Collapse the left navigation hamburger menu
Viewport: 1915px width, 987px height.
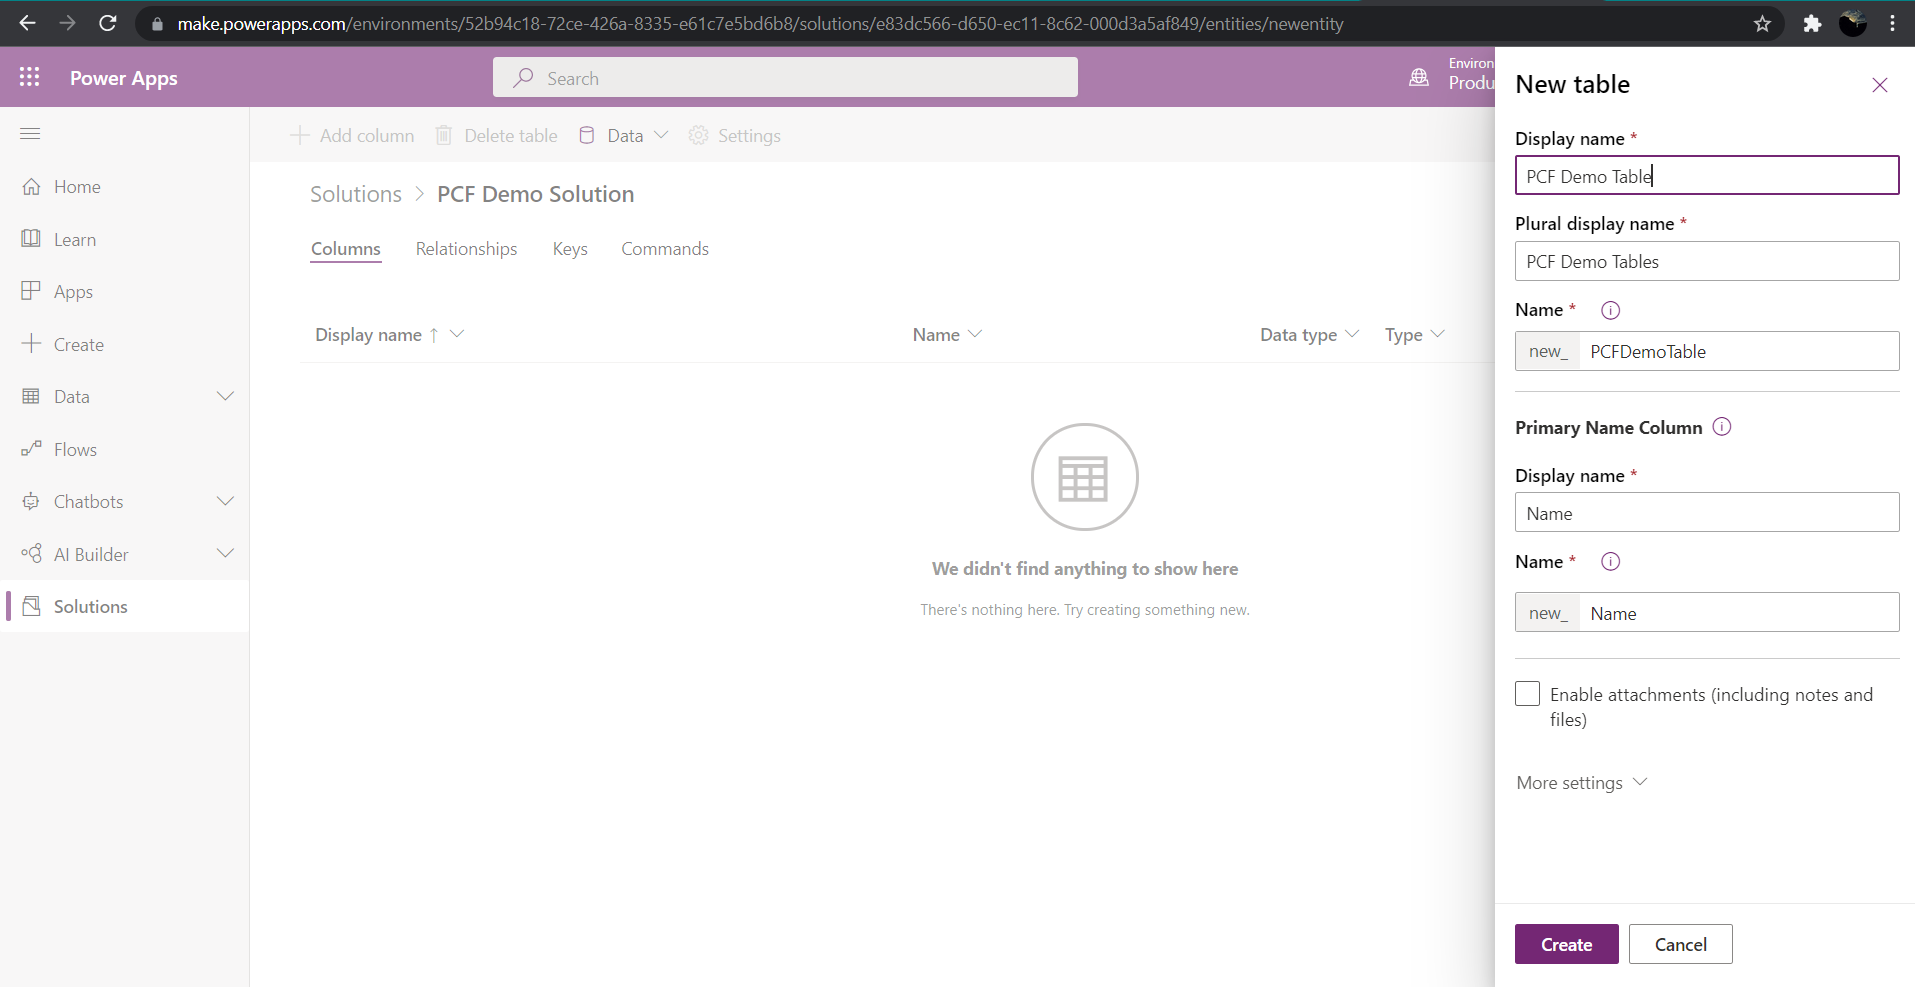pos(30,134)
